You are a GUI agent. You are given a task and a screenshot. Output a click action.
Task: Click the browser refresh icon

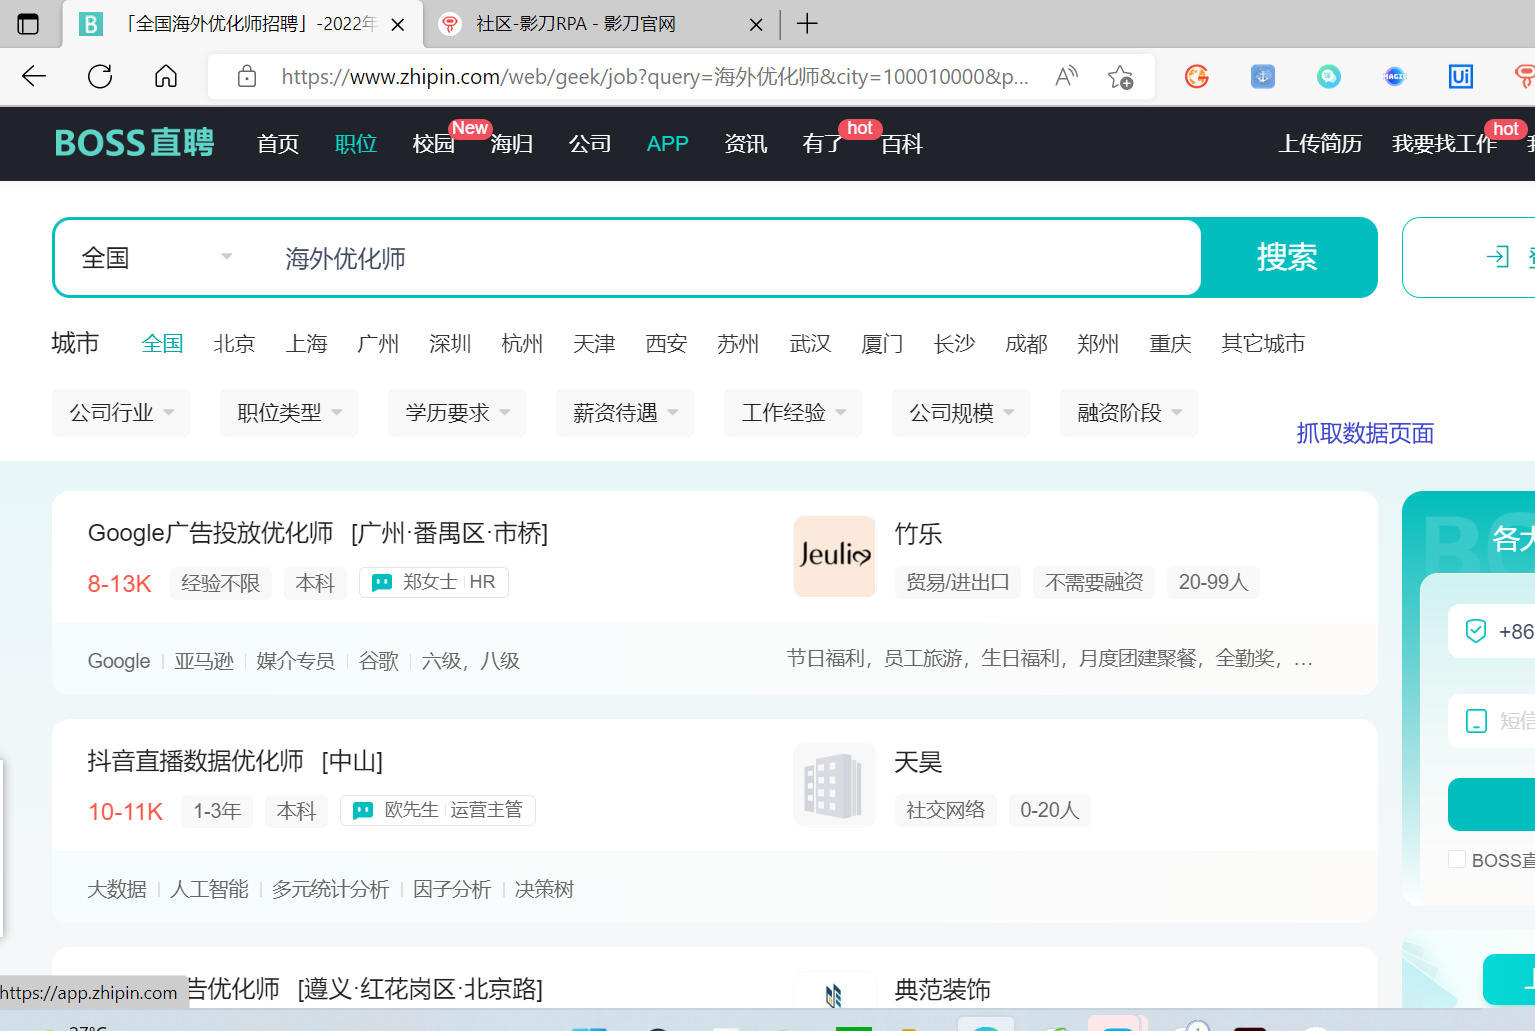click(100, 77)
